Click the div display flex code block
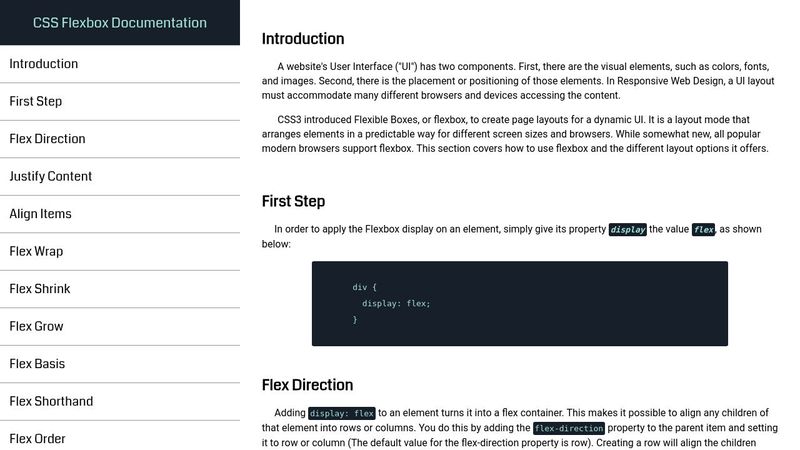This screenshot has height=450, width=800. [x=519, y=304]
